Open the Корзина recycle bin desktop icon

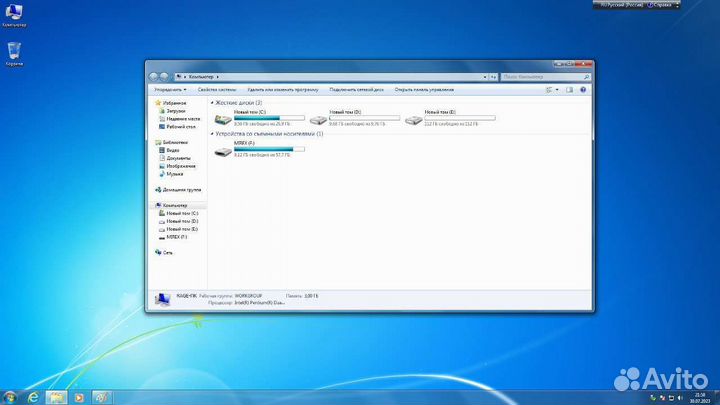click(15, 51)
